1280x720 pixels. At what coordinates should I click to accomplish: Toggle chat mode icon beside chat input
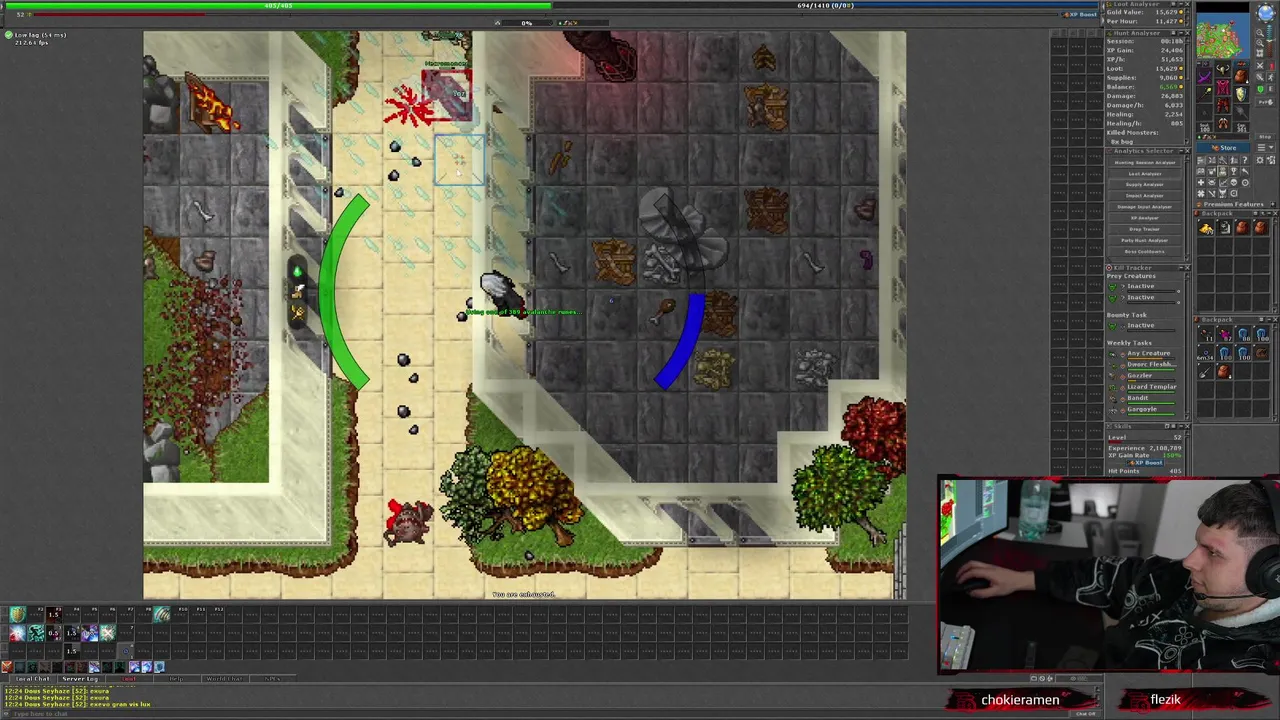(6, 714)
